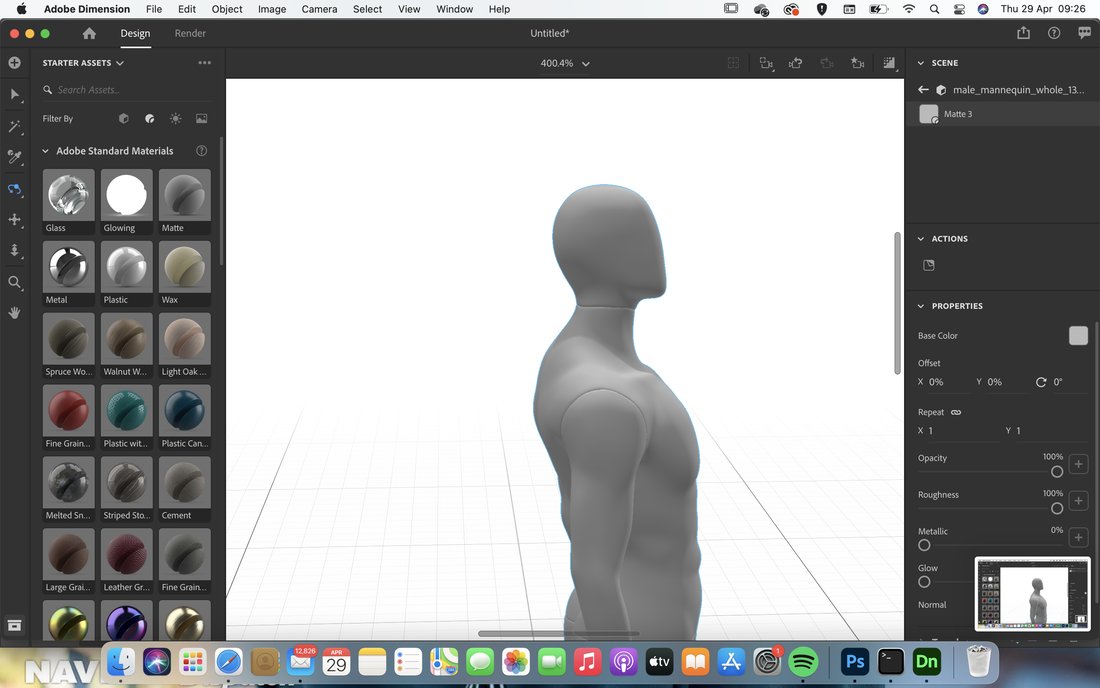Choose the Hand tool
Screen dimensions: 1100x688
pos(14,313)
